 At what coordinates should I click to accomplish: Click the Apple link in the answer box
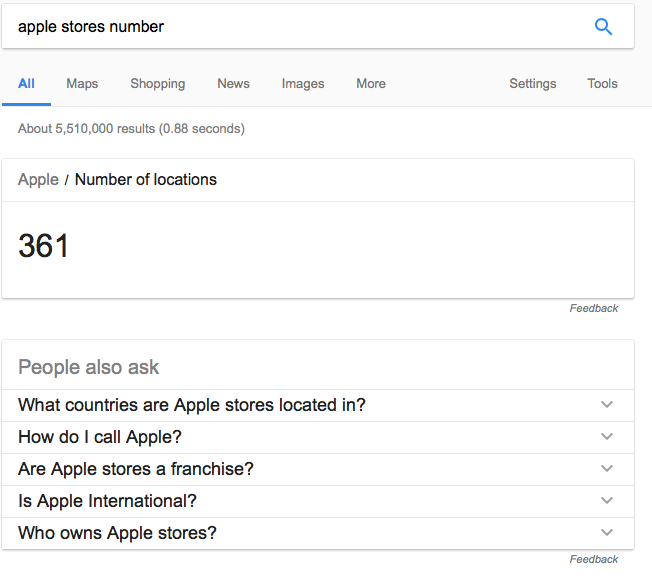click(x=38, y=180)
